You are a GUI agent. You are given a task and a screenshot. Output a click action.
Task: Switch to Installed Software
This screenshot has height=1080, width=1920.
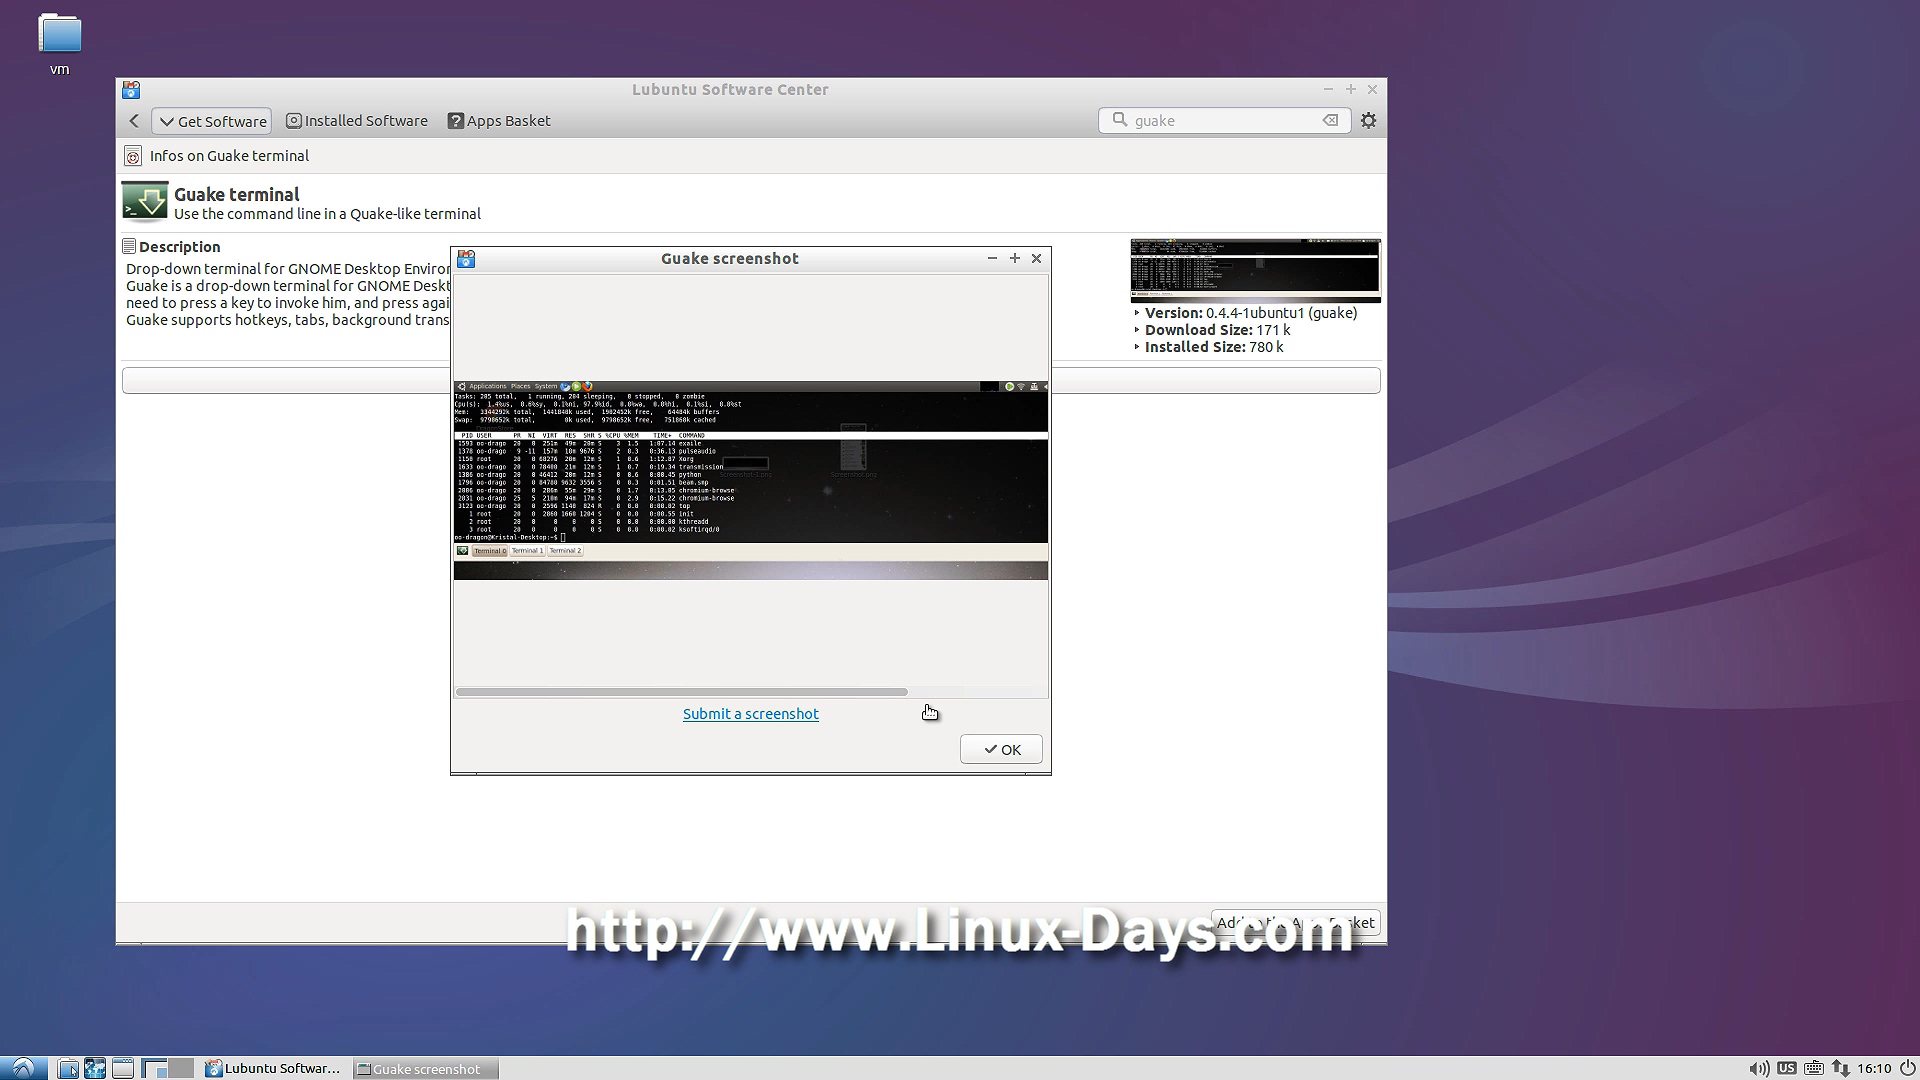357,121
